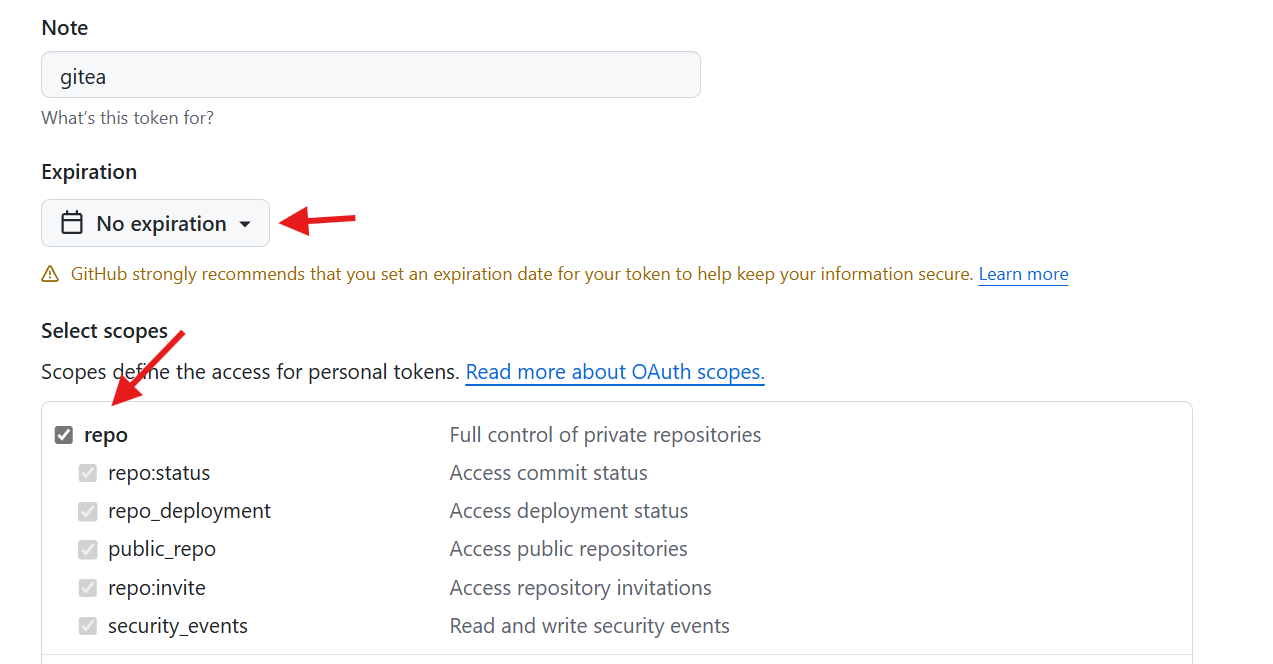Toggle the repo:invite checkbox
This screenshot has width=1273, height=664.
[x=88, y=588]
